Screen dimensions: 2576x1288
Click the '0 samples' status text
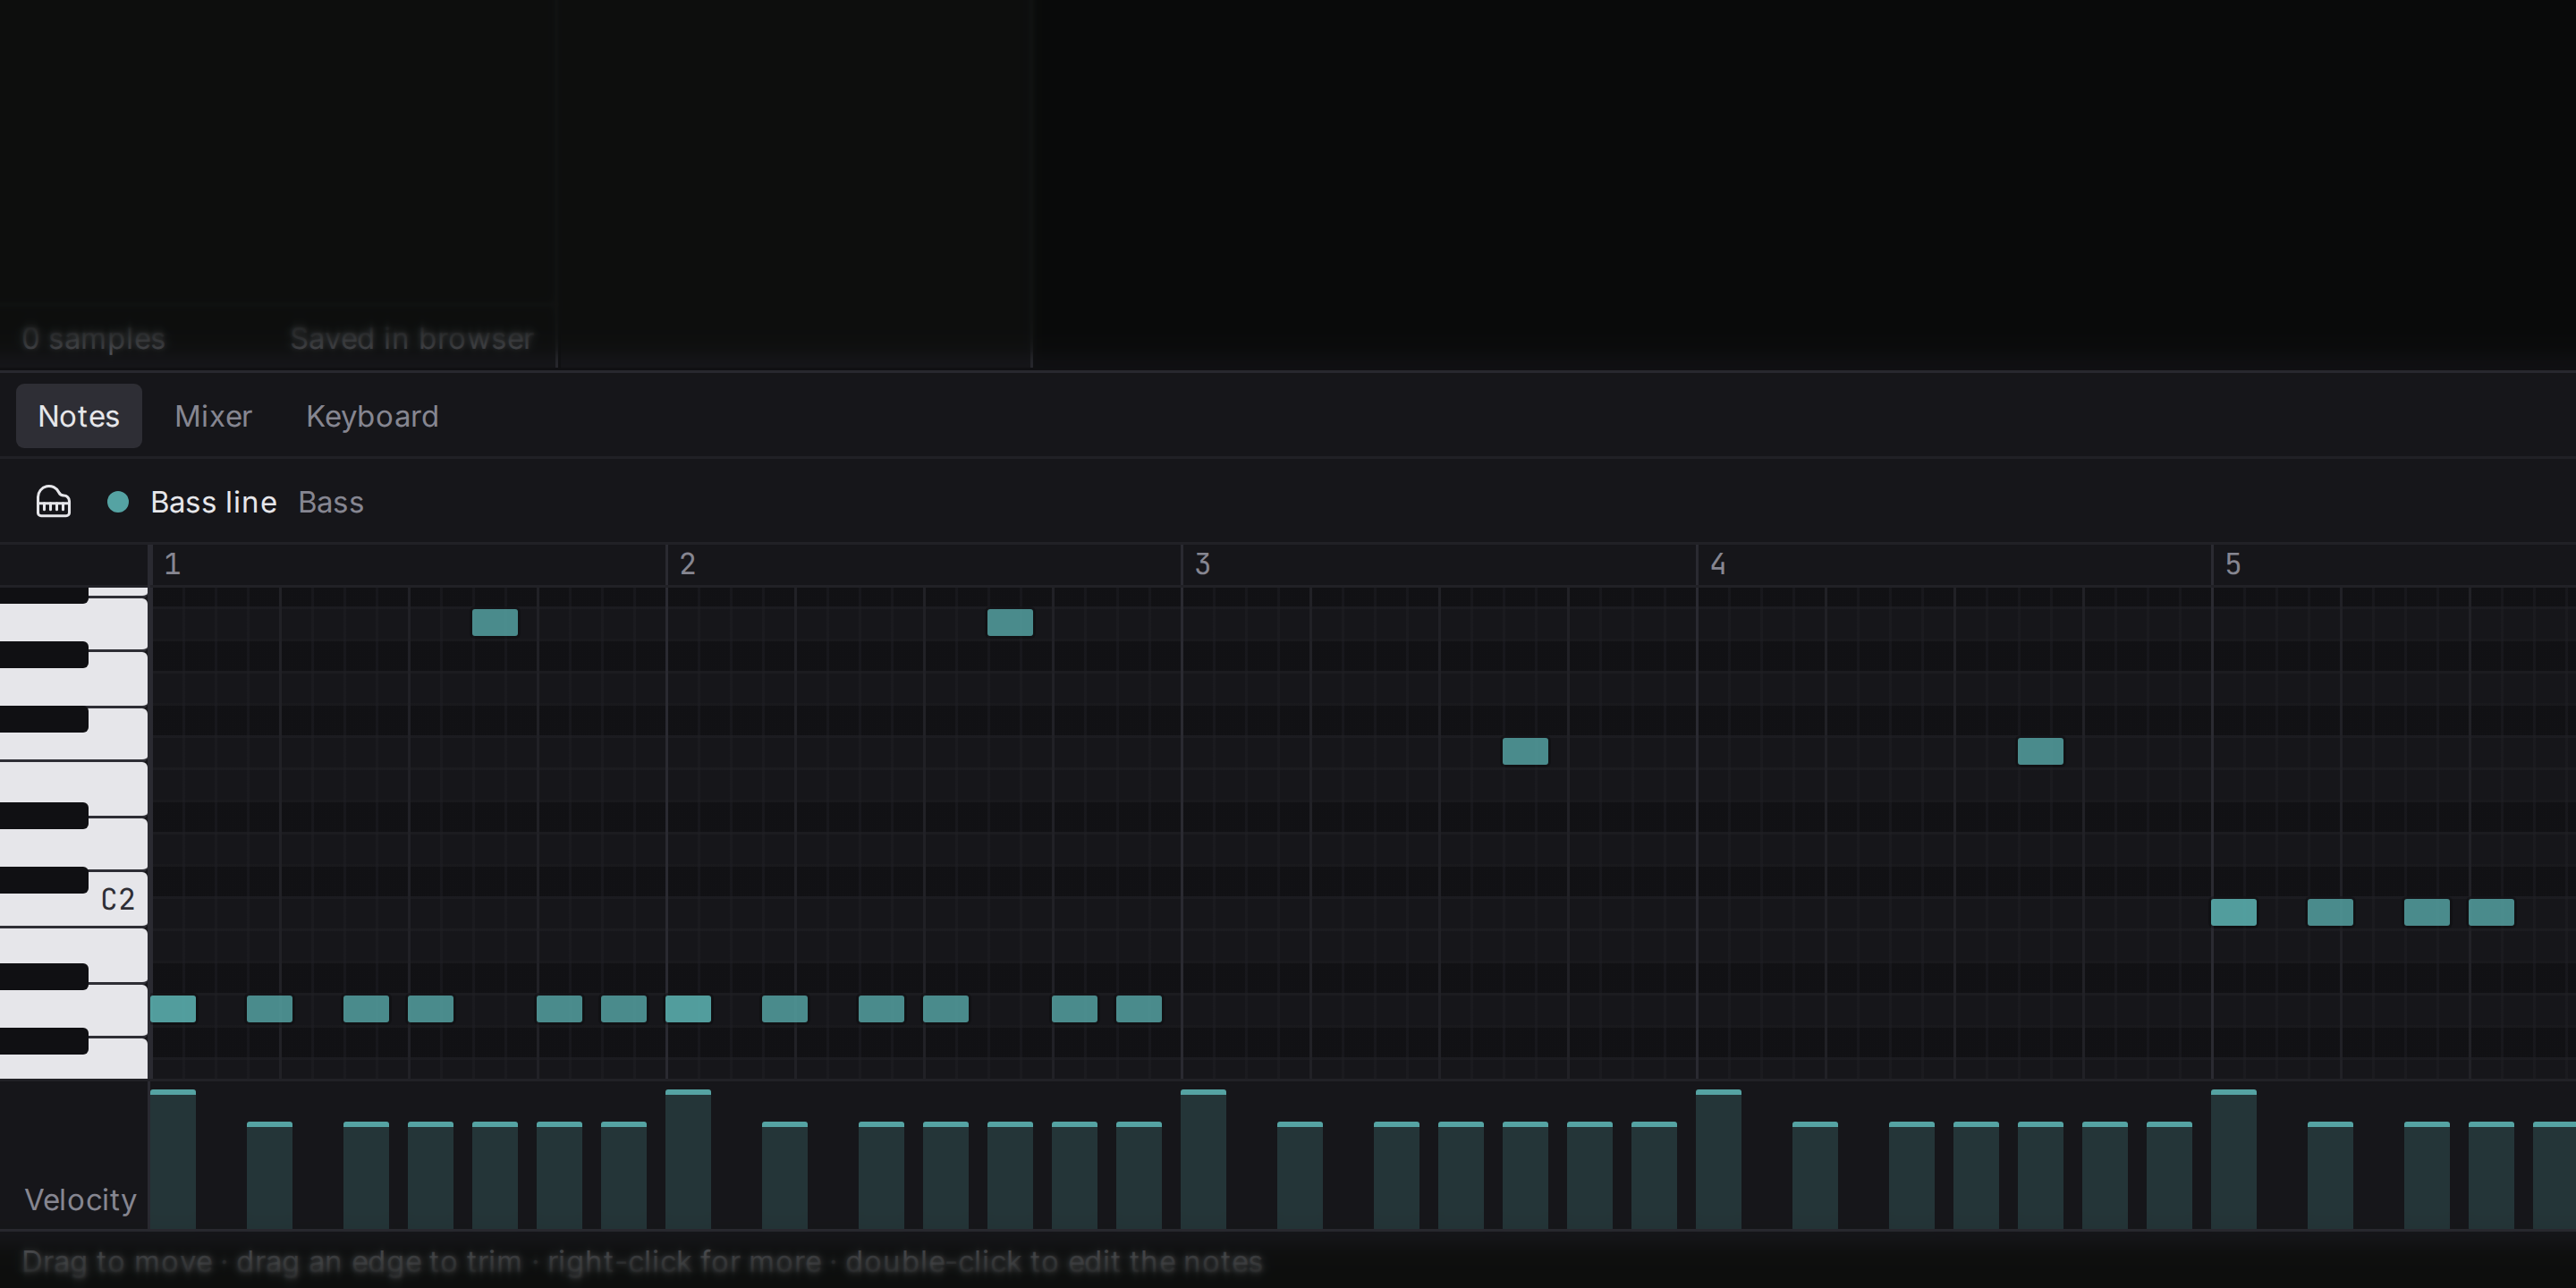click(x=93, y=339)
